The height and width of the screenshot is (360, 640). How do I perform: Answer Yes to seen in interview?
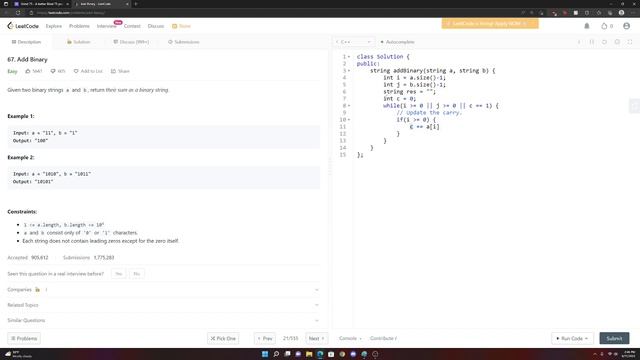pos(118,273)
